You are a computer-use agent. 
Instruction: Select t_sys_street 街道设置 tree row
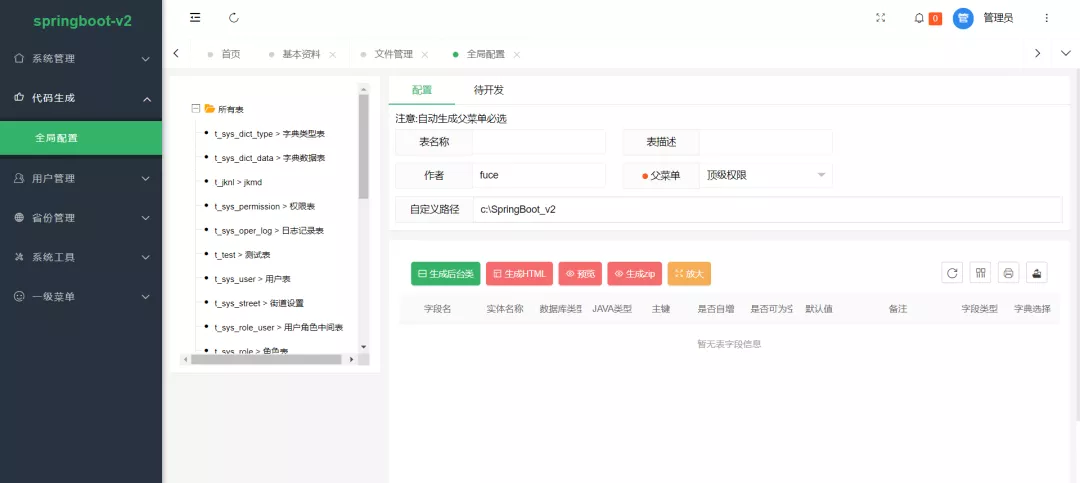click(x=258, y=303)
